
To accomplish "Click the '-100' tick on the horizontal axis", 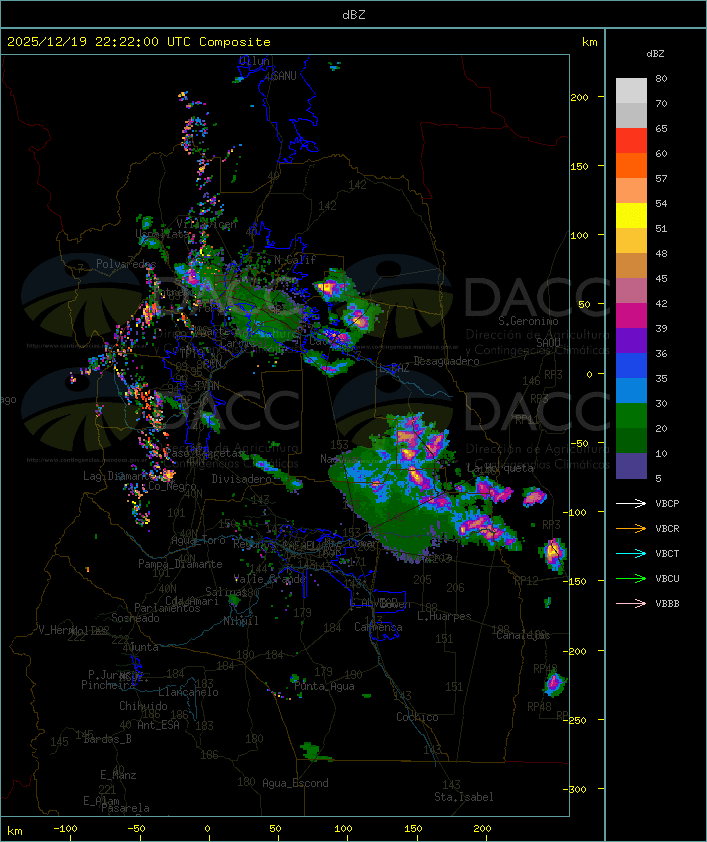I will [65, 829].
